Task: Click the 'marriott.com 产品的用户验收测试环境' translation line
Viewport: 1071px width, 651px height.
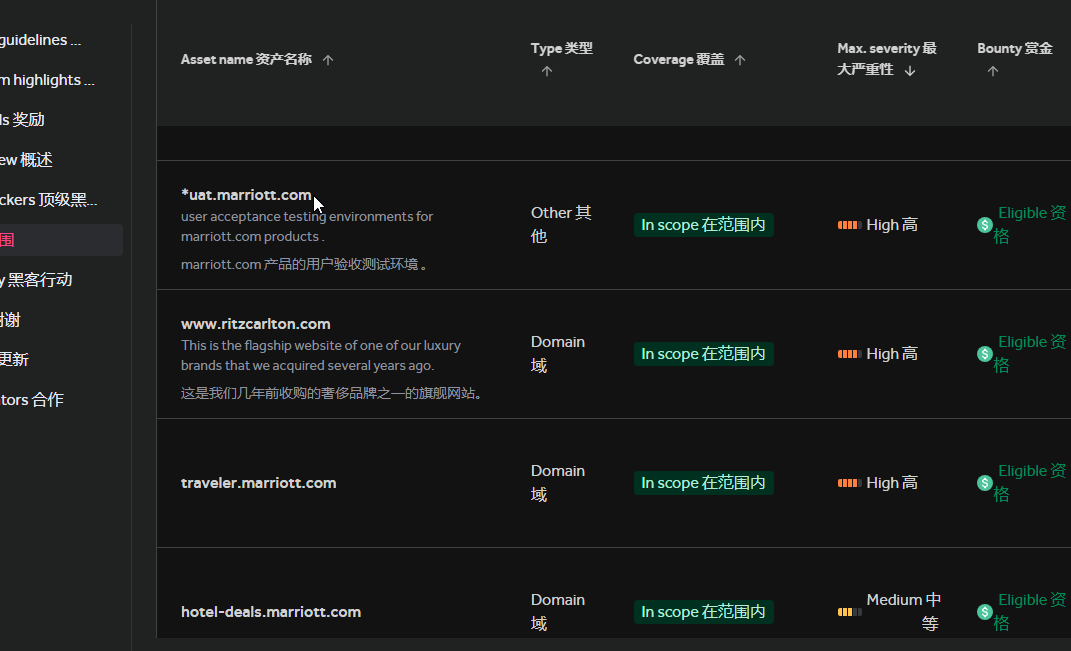Action: pyautogui.click(x=305, y=264)
